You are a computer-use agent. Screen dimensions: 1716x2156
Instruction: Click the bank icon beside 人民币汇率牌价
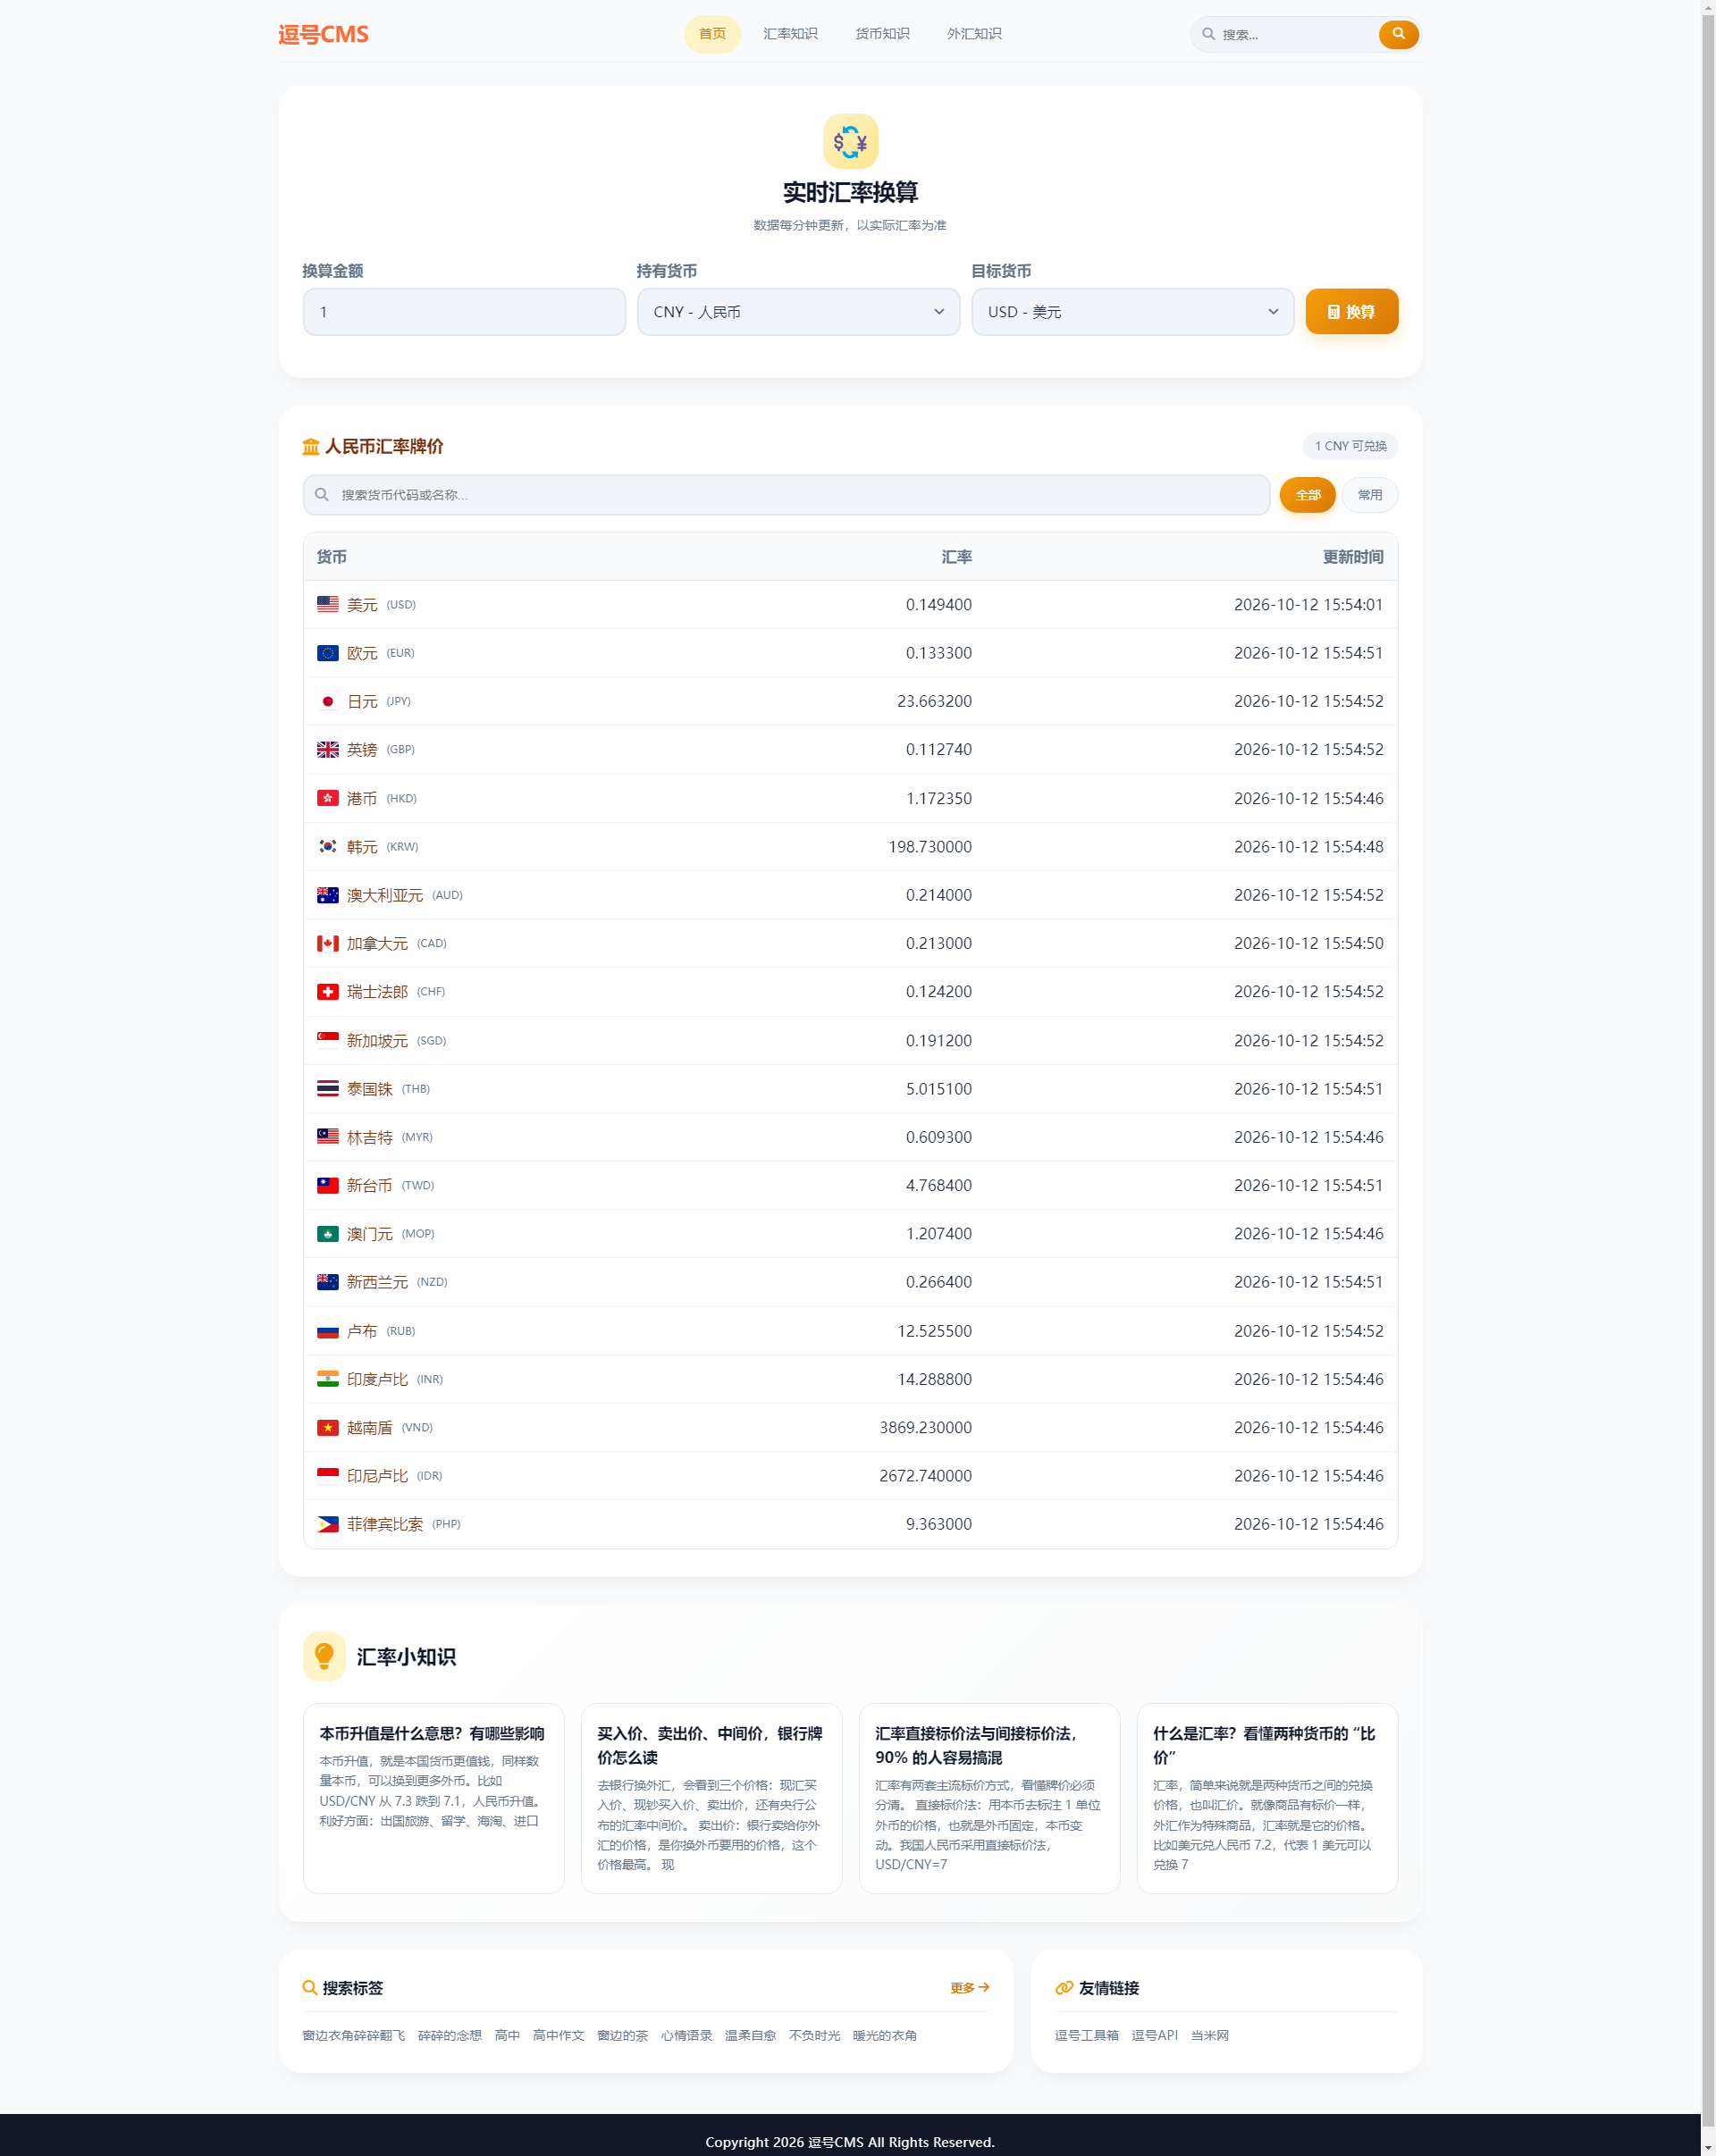click(311, 447)
